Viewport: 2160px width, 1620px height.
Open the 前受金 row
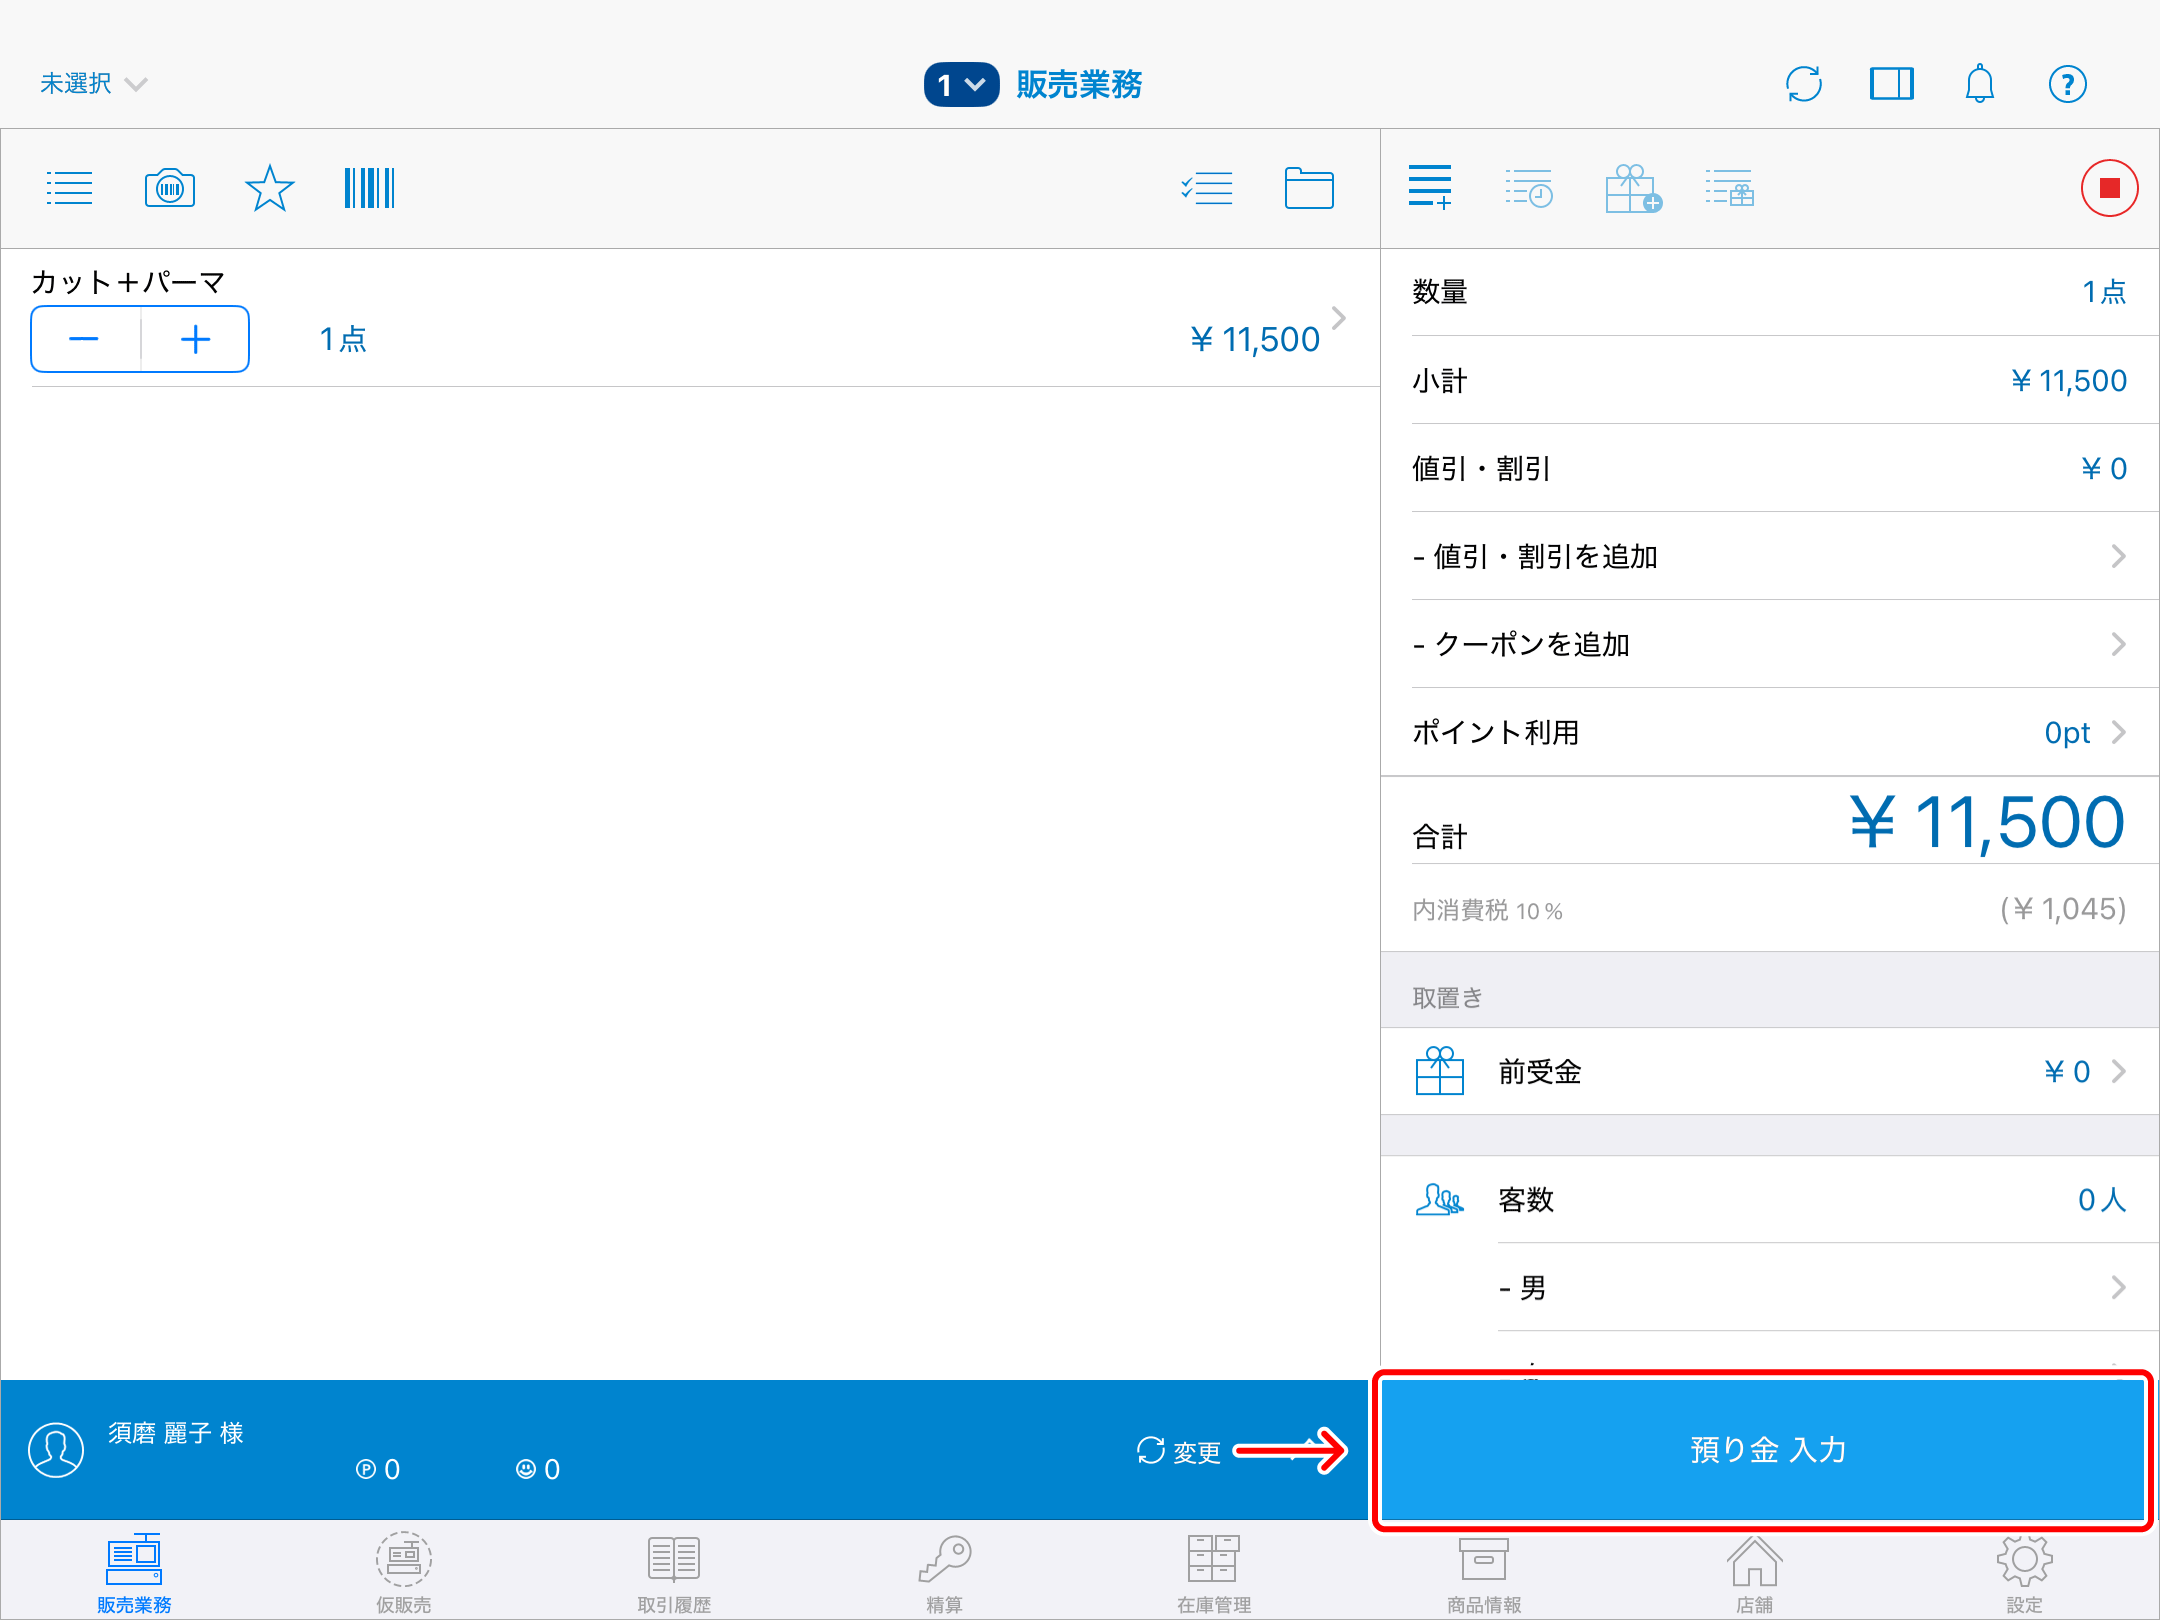[1768, 1072]
